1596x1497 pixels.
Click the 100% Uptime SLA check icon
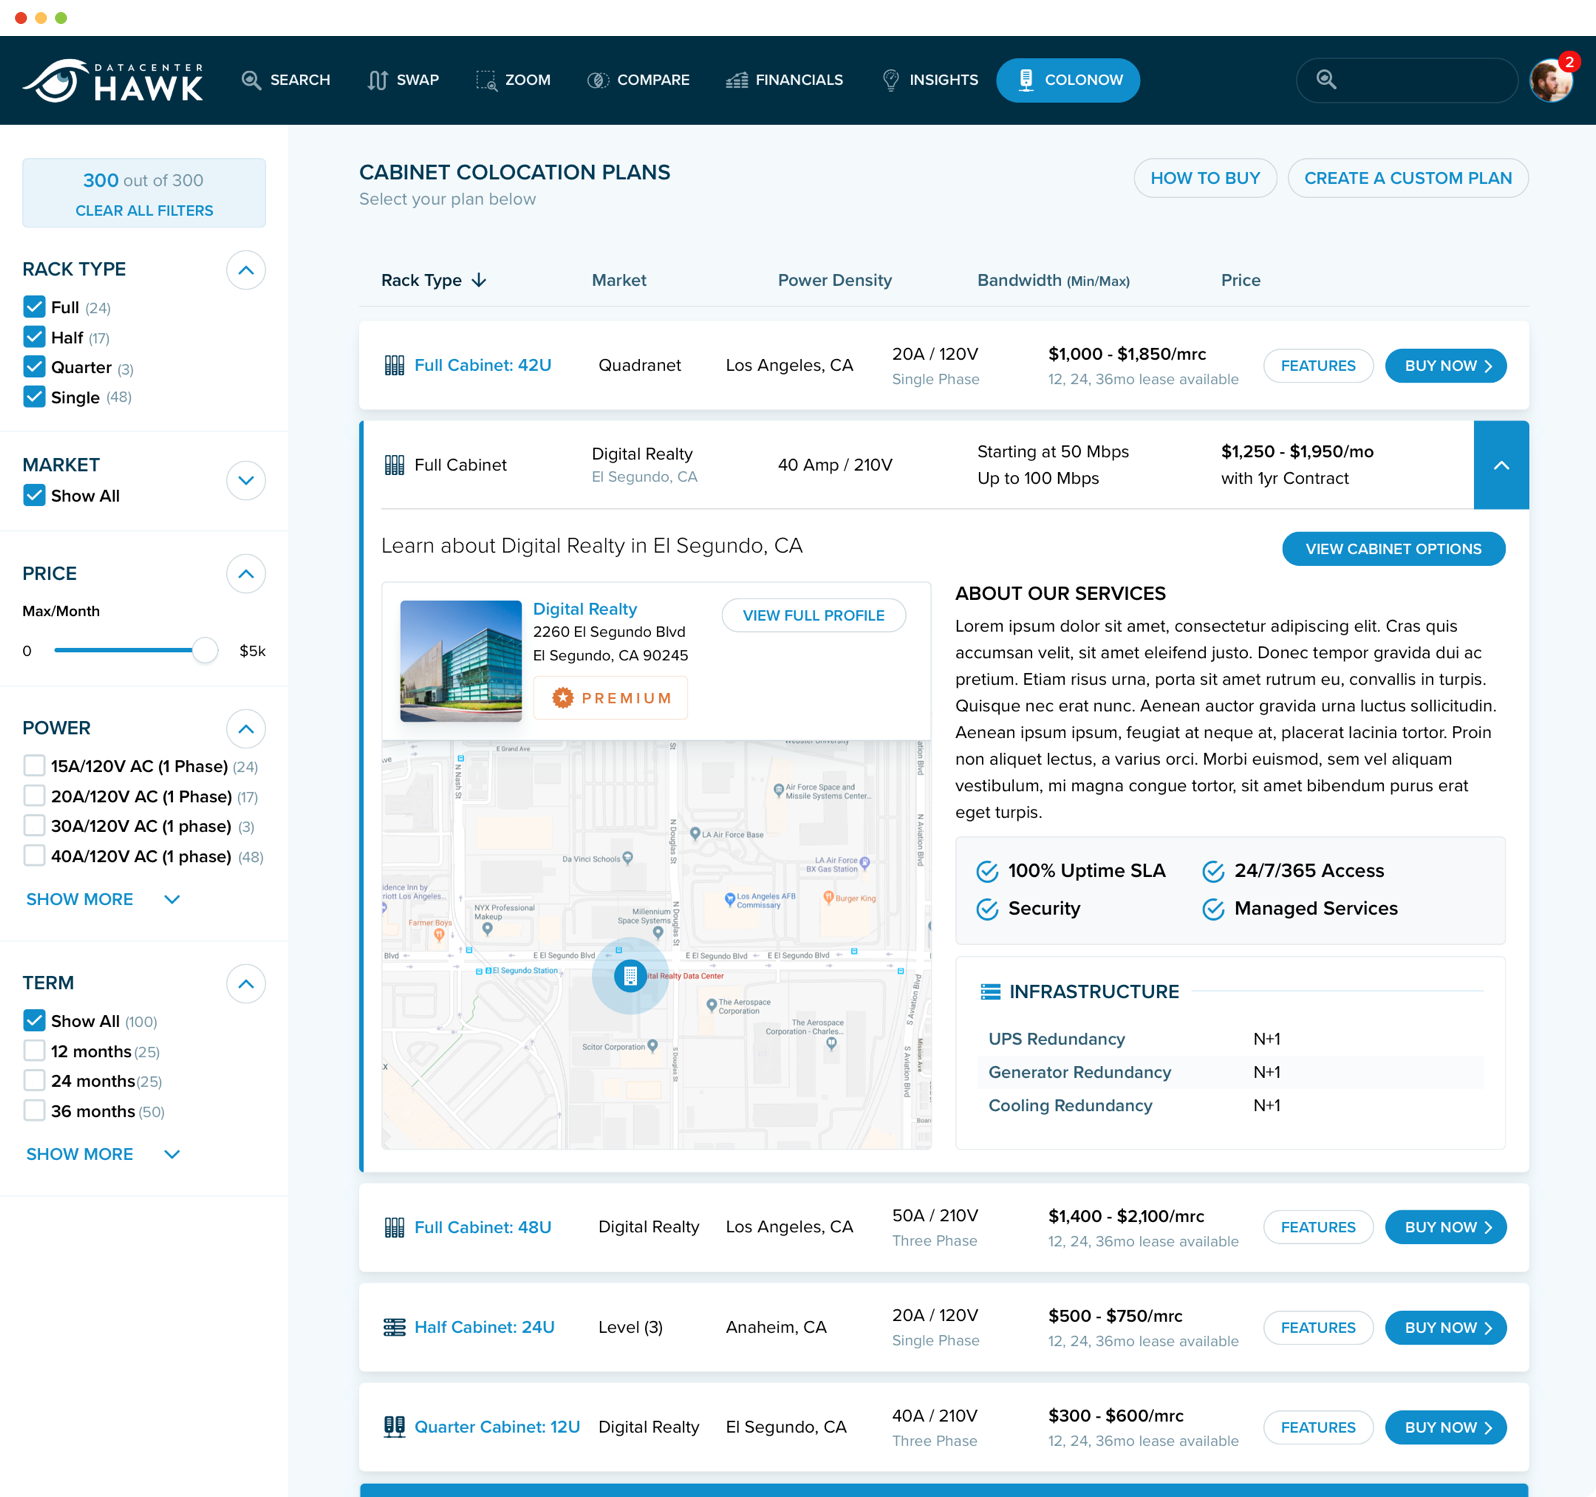point(987,871)
